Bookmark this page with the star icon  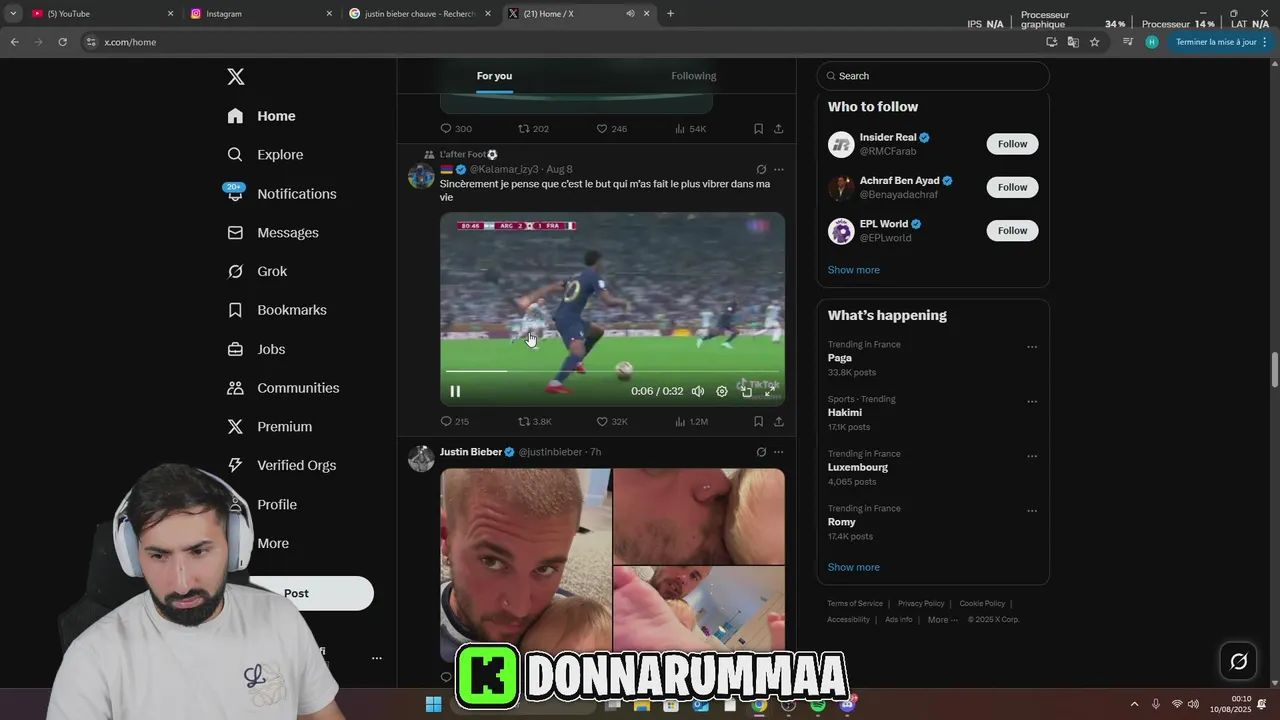tap(1095, 42)
